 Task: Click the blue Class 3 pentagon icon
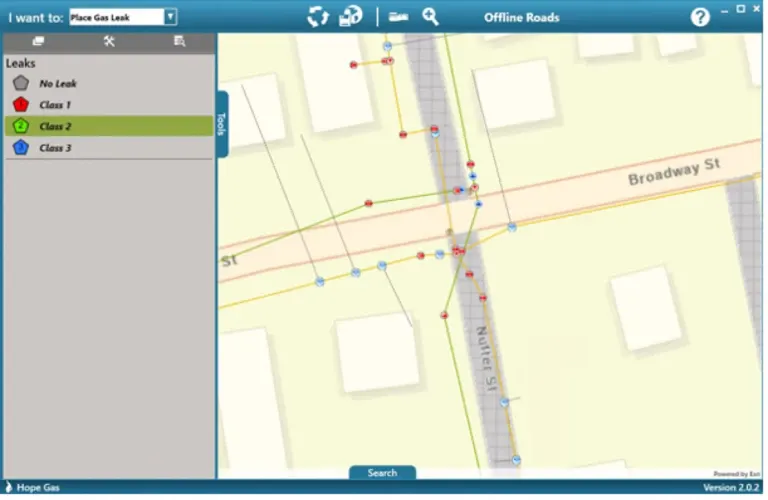coord(21,147)
